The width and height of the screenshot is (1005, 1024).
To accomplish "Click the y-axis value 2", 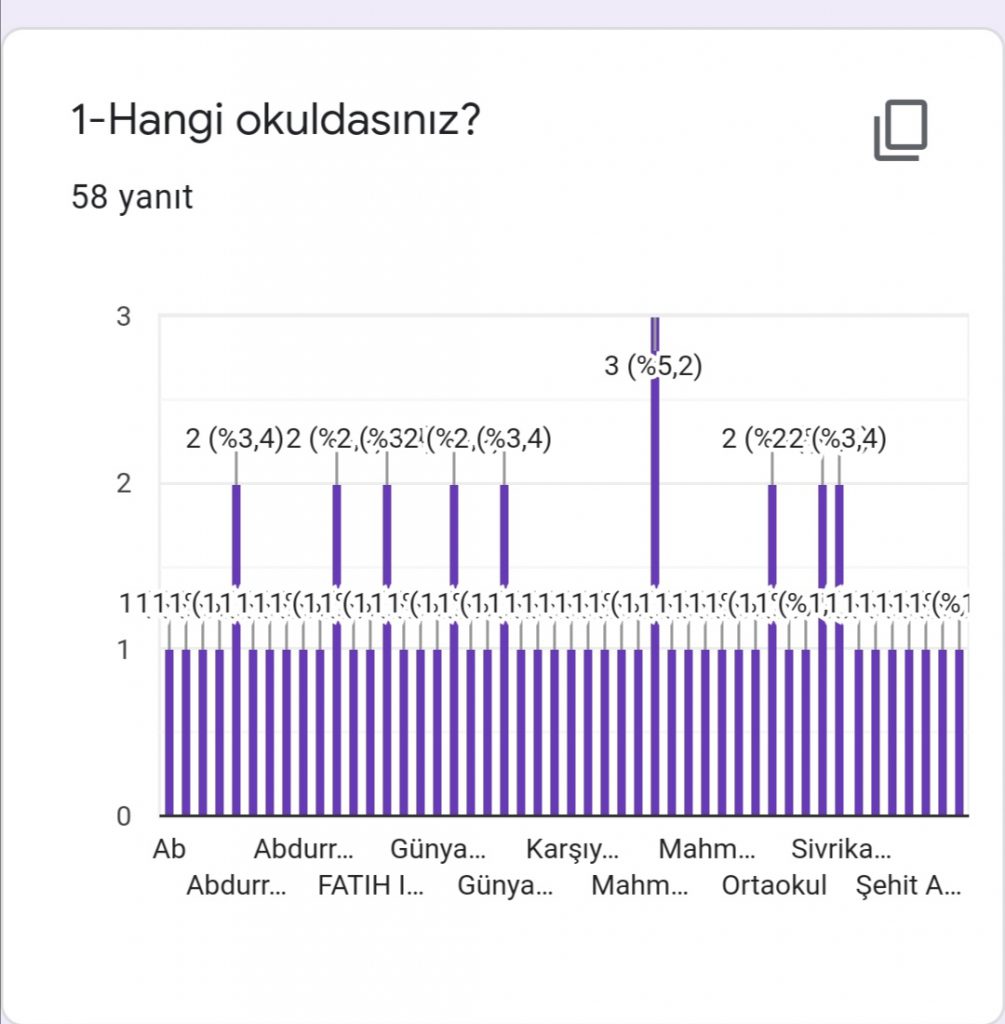I will click(x=124, y=484).
